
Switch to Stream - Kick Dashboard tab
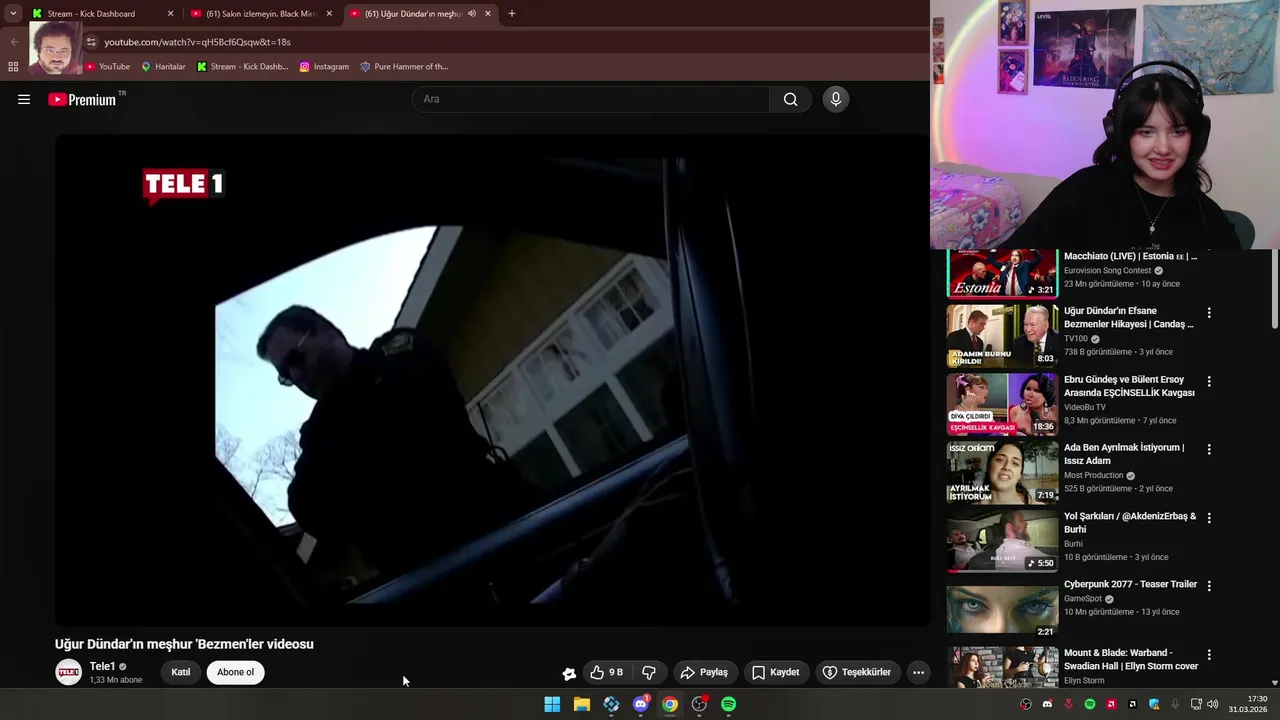point(101,14)
